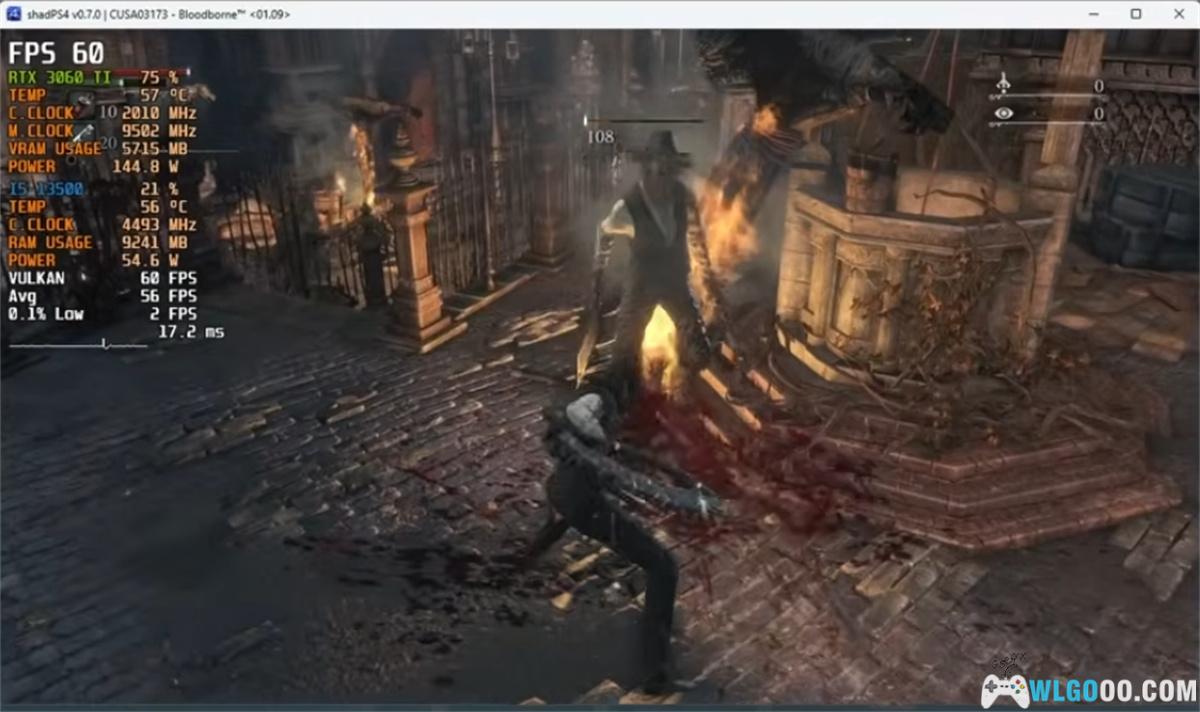
Task: Click the VULKAN 60 FPS line
Action: point(100,278)
